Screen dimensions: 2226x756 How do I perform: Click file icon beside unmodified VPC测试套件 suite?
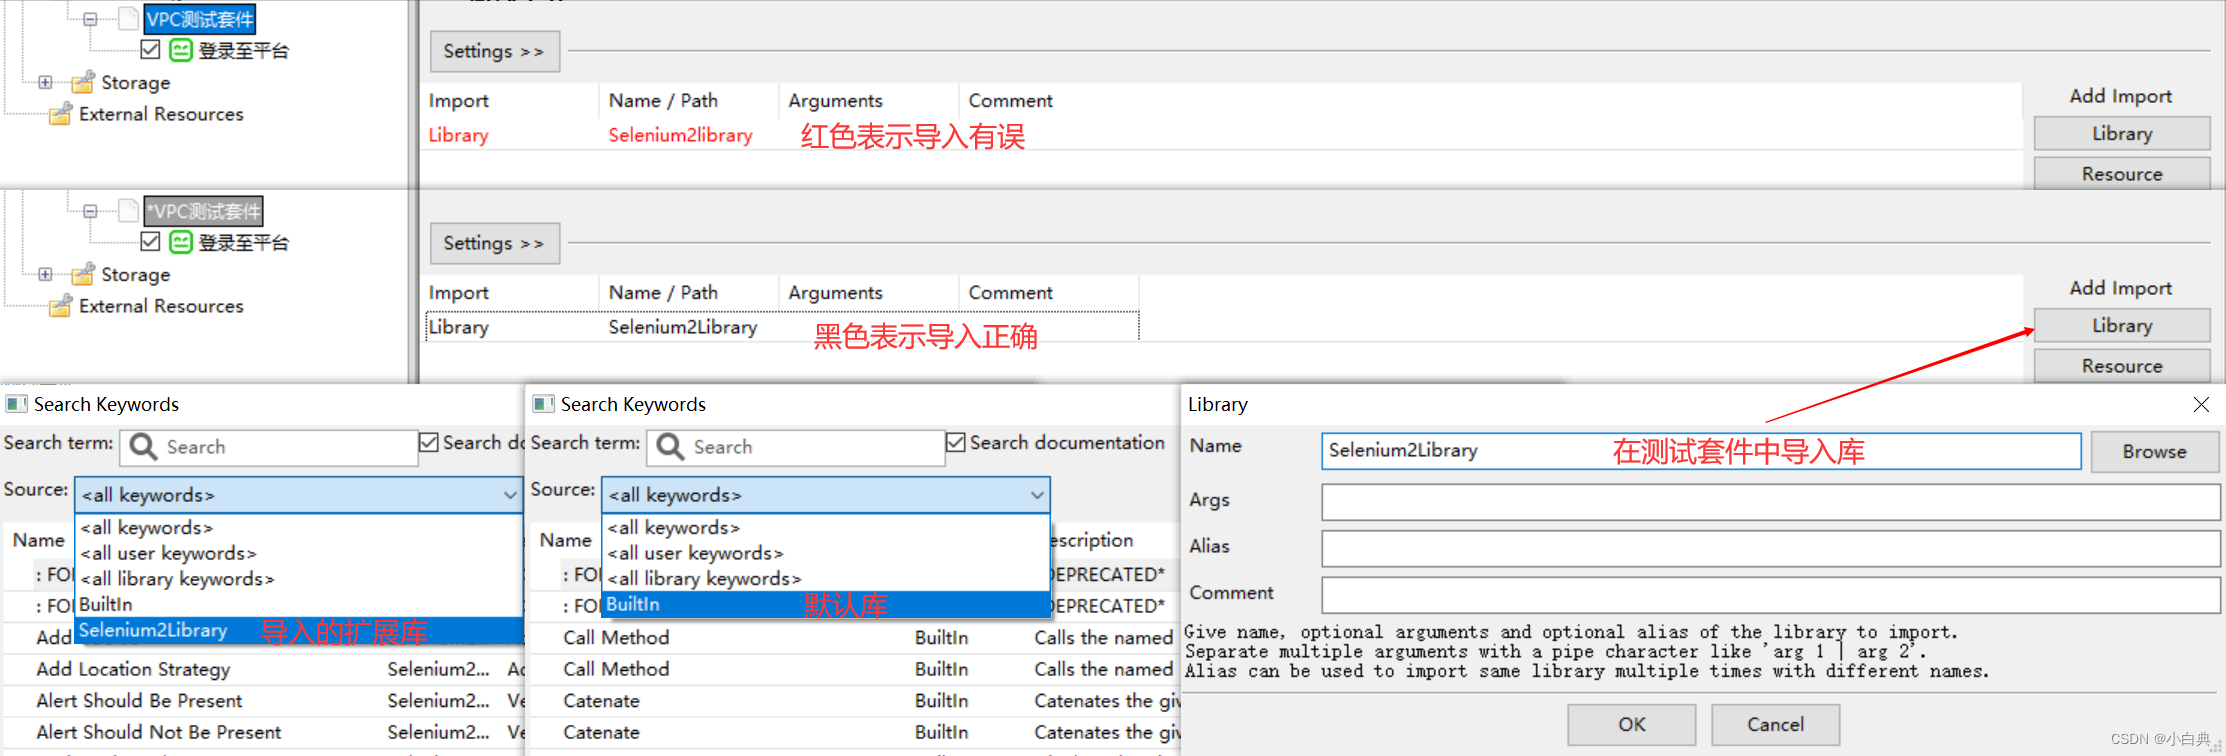128,19
